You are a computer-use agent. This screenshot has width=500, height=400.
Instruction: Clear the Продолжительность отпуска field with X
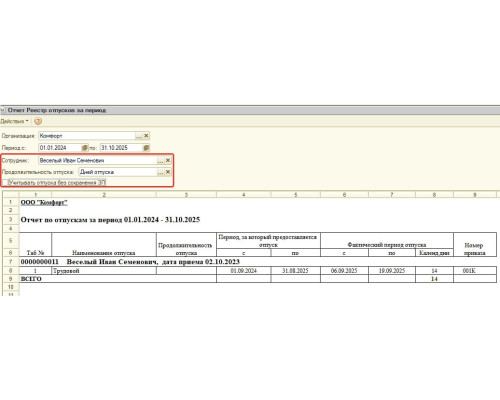[168, 172]
